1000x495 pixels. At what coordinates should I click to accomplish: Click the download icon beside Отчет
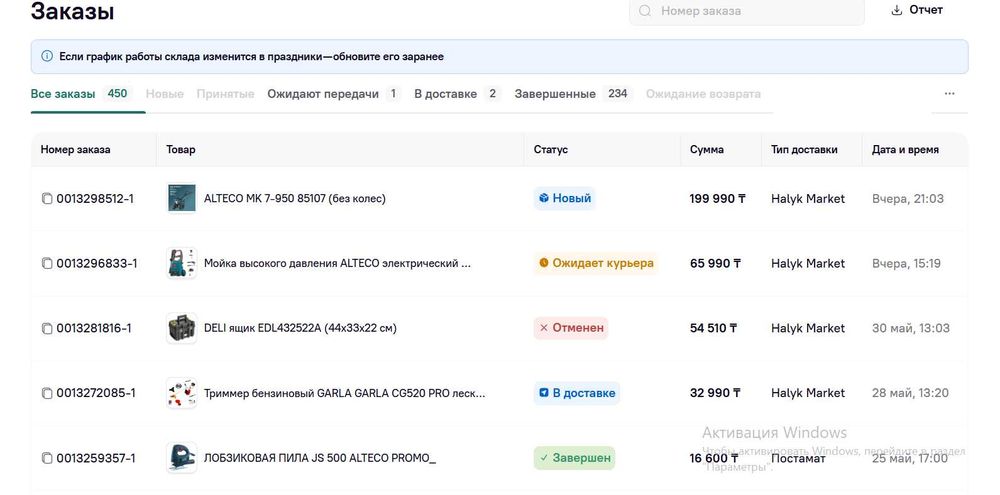coord(897,10)
